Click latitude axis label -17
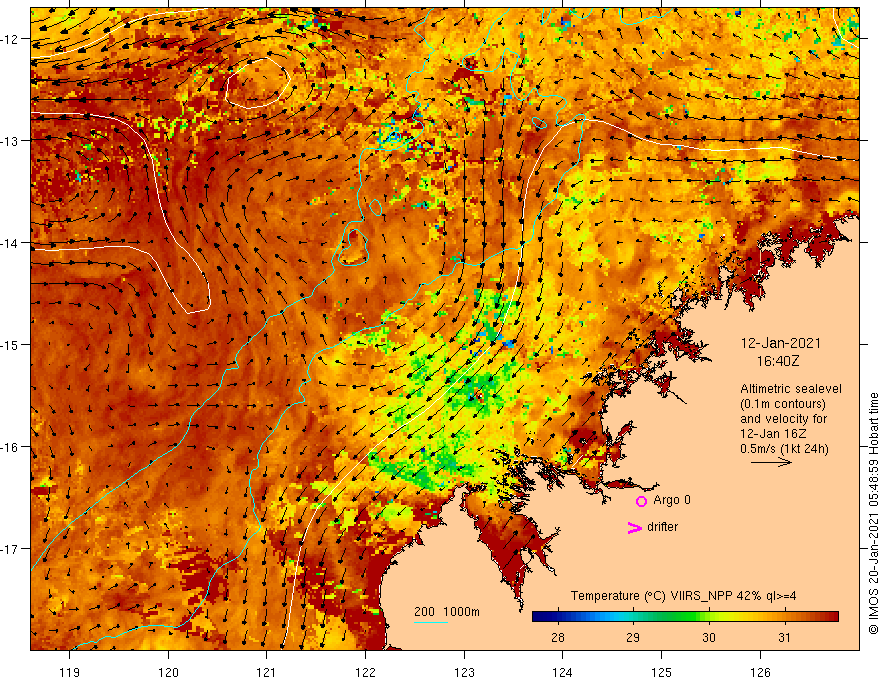 10,549
